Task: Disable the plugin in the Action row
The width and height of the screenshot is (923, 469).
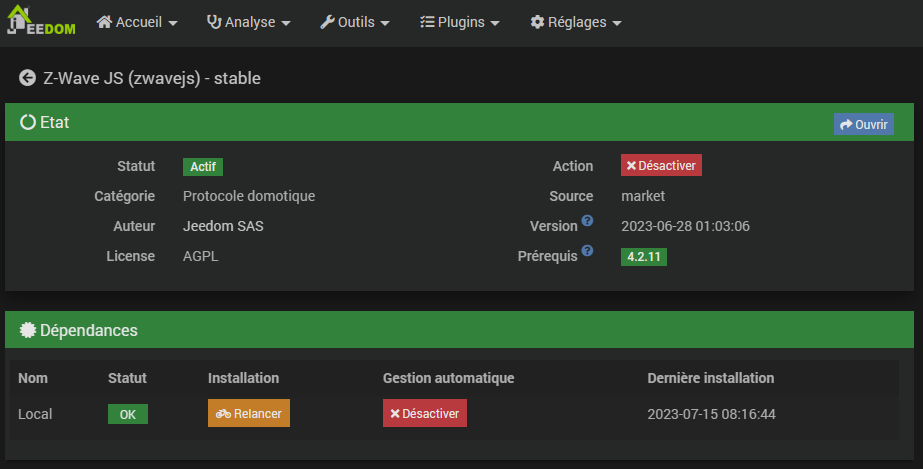Action: click(x=661, y=166)
